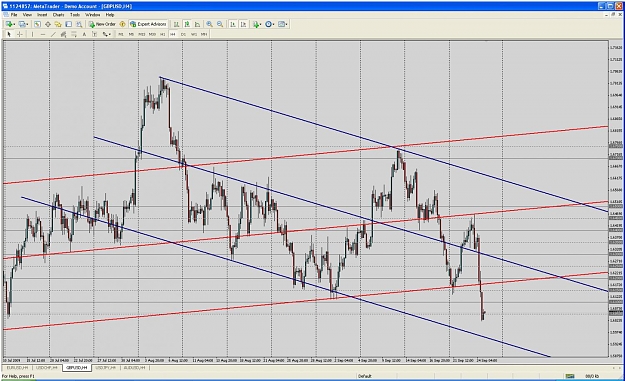Select the Text Label tool

click(94, 34)
